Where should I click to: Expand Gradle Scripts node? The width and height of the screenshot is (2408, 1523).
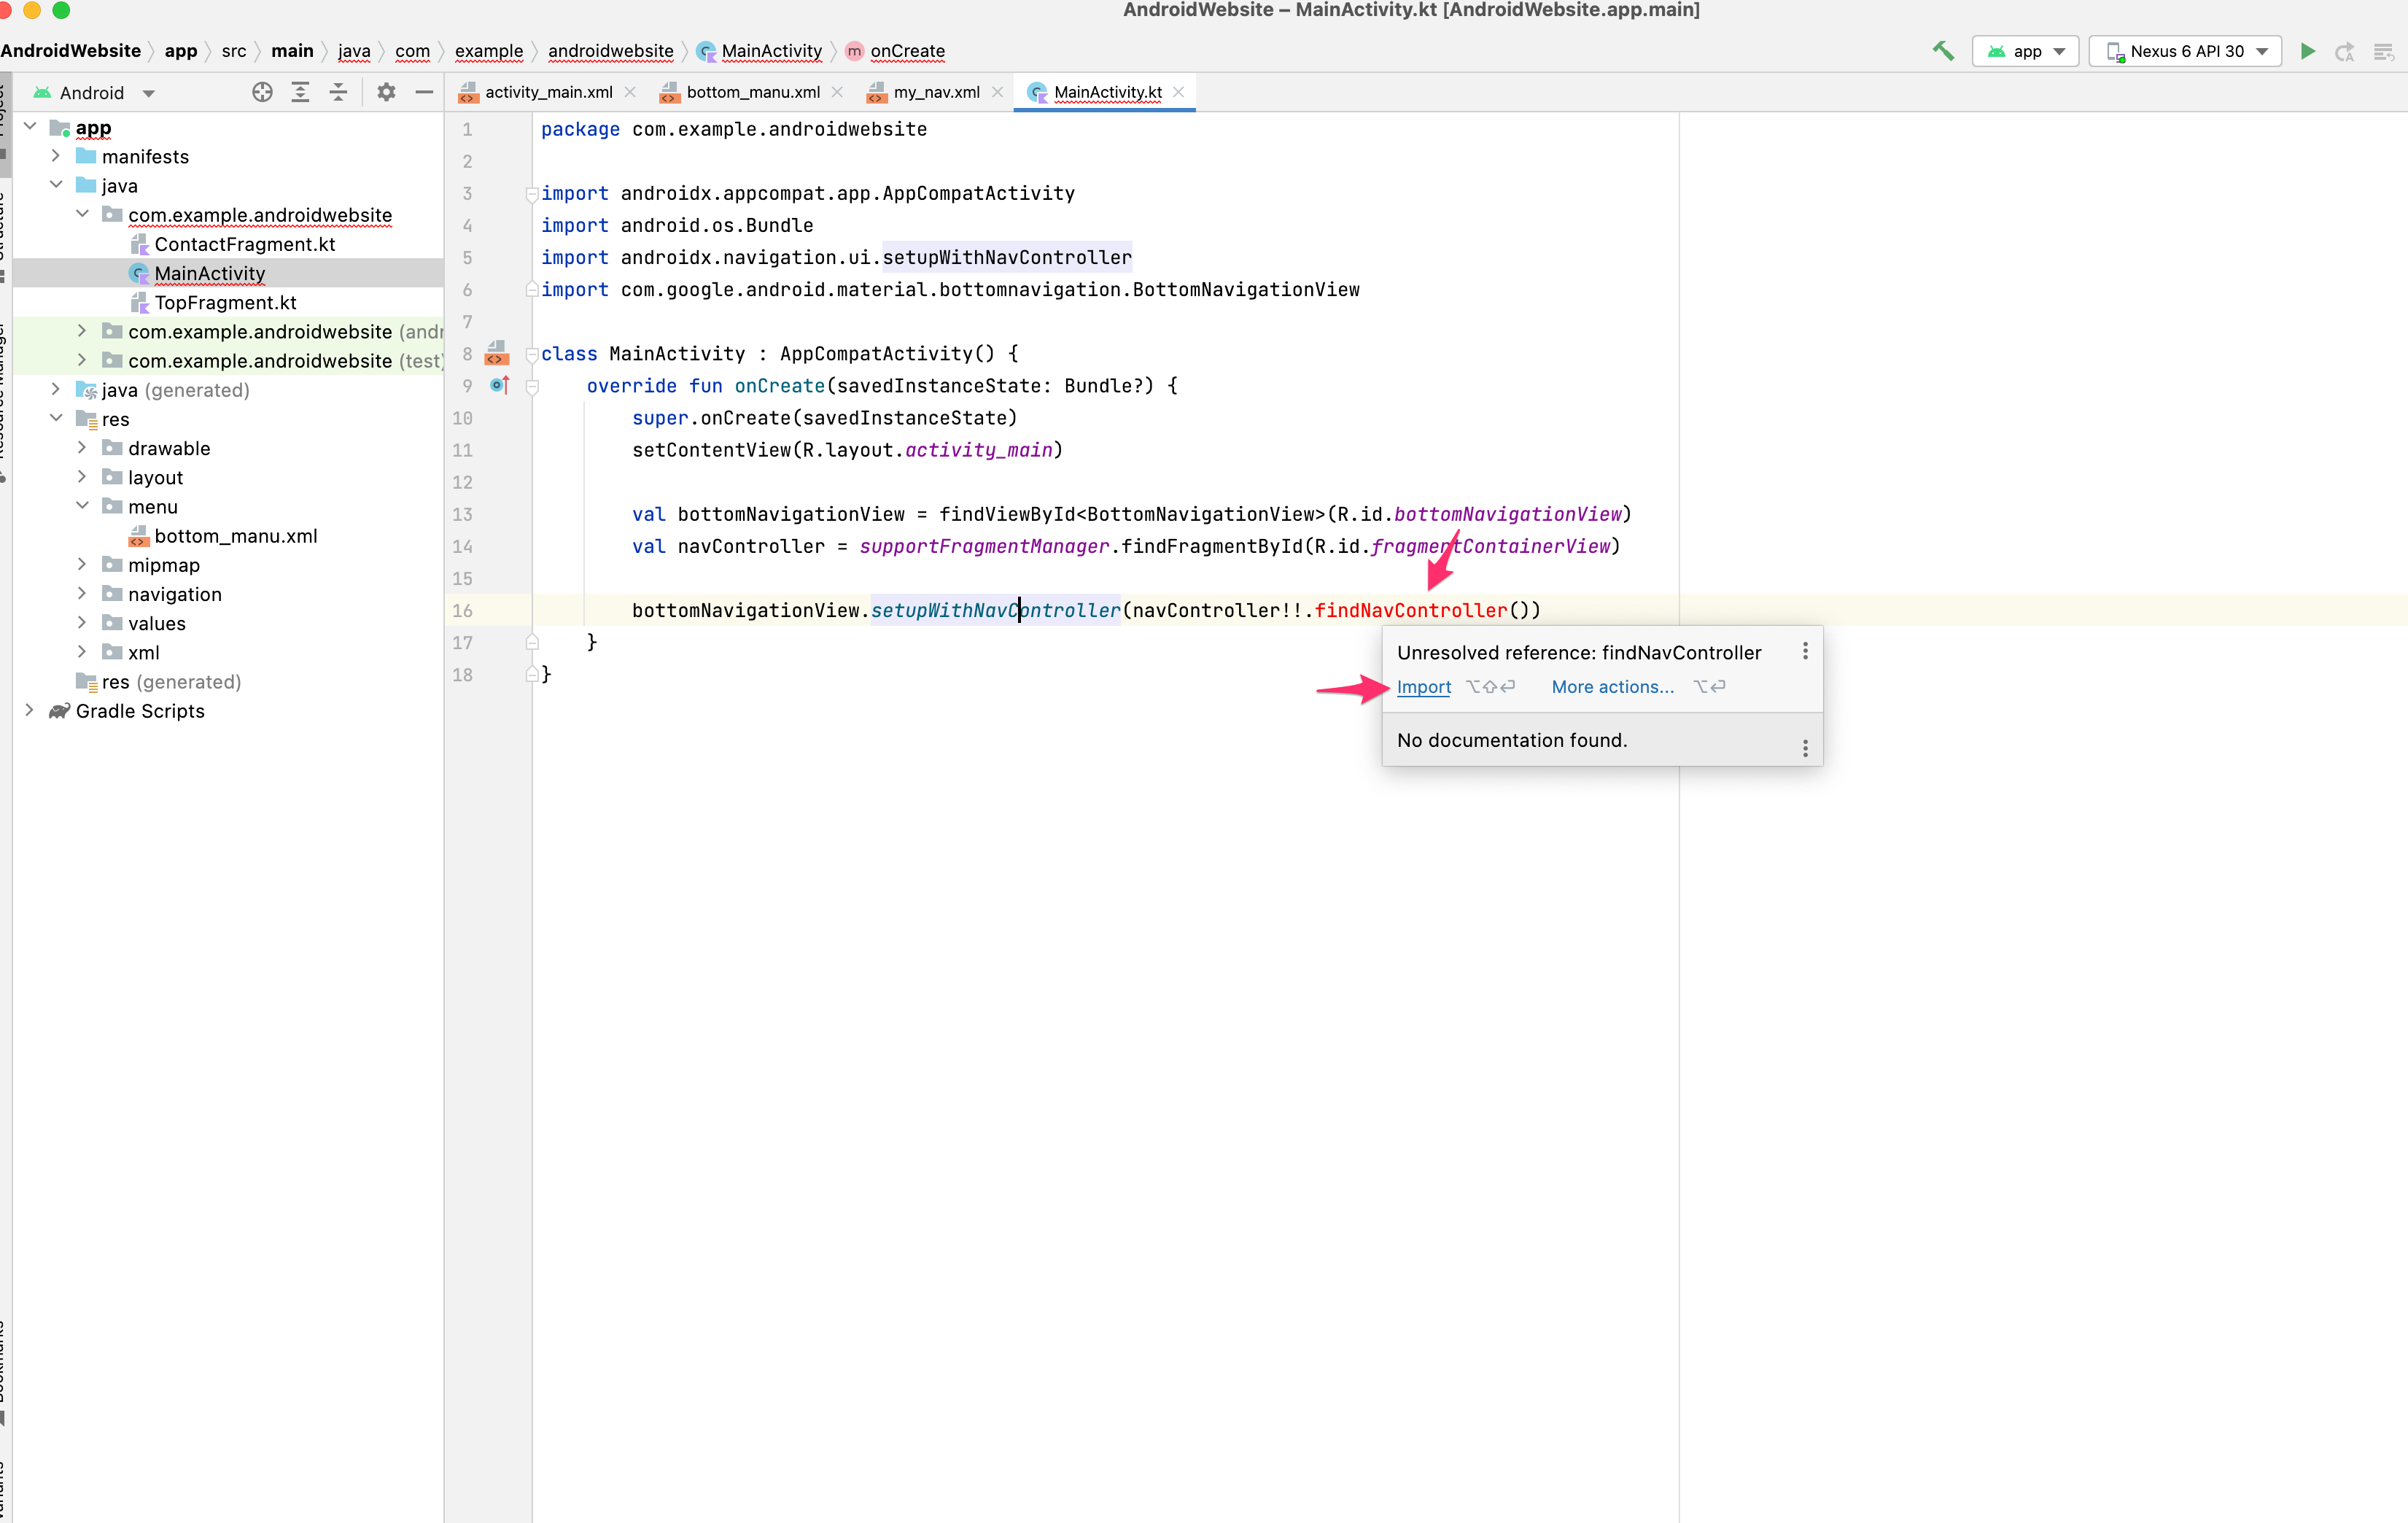pos(30,710)
